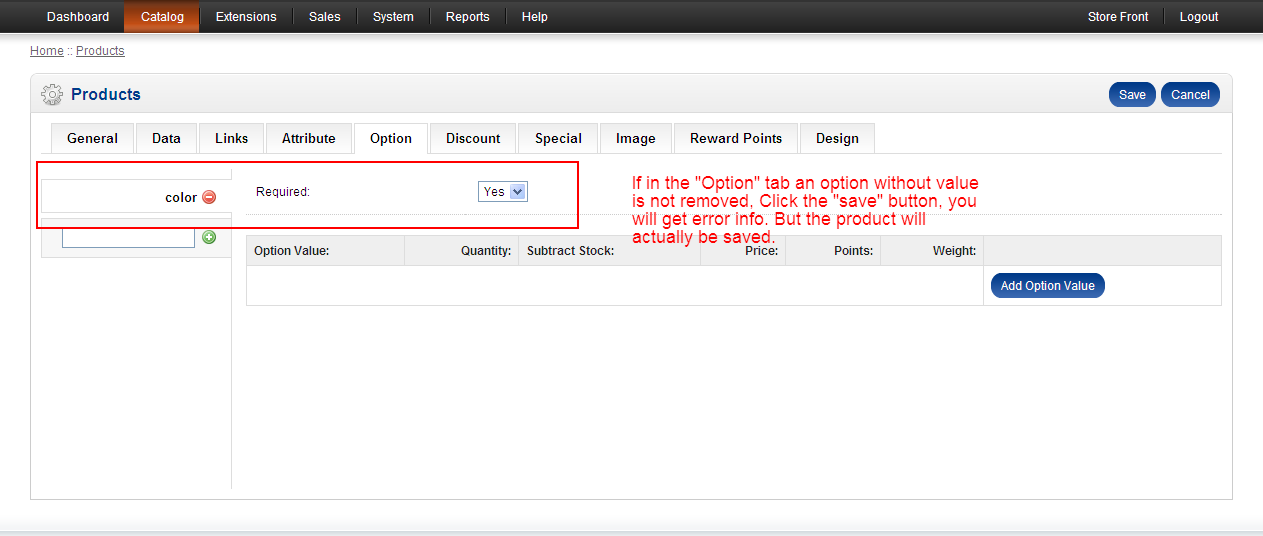
Task: Follow the Products breadcrumb link
Action: tap(100, 51)
